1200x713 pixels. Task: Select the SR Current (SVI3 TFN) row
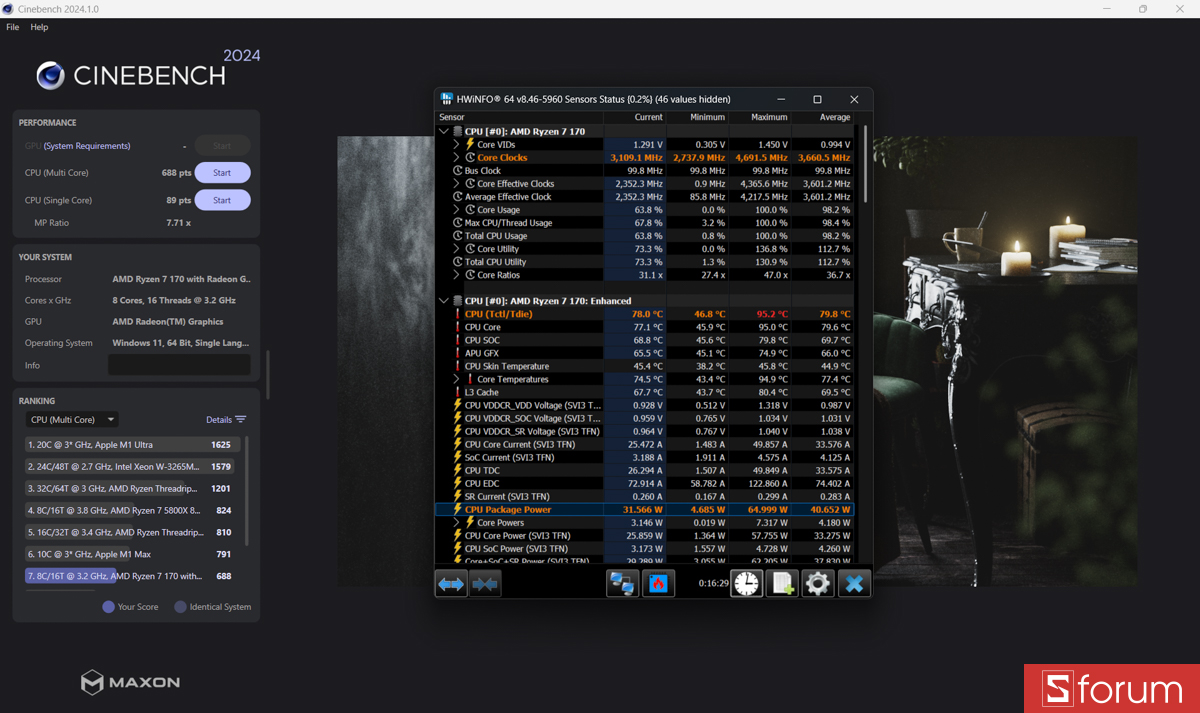(645, 496)
